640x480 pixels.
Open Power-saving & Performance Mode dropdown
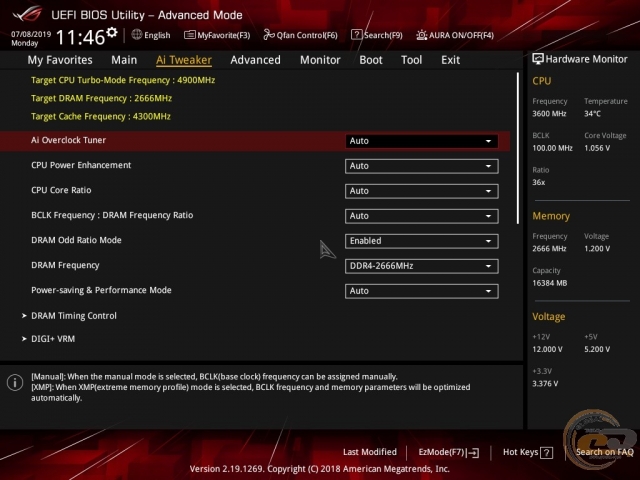point(422,291)
